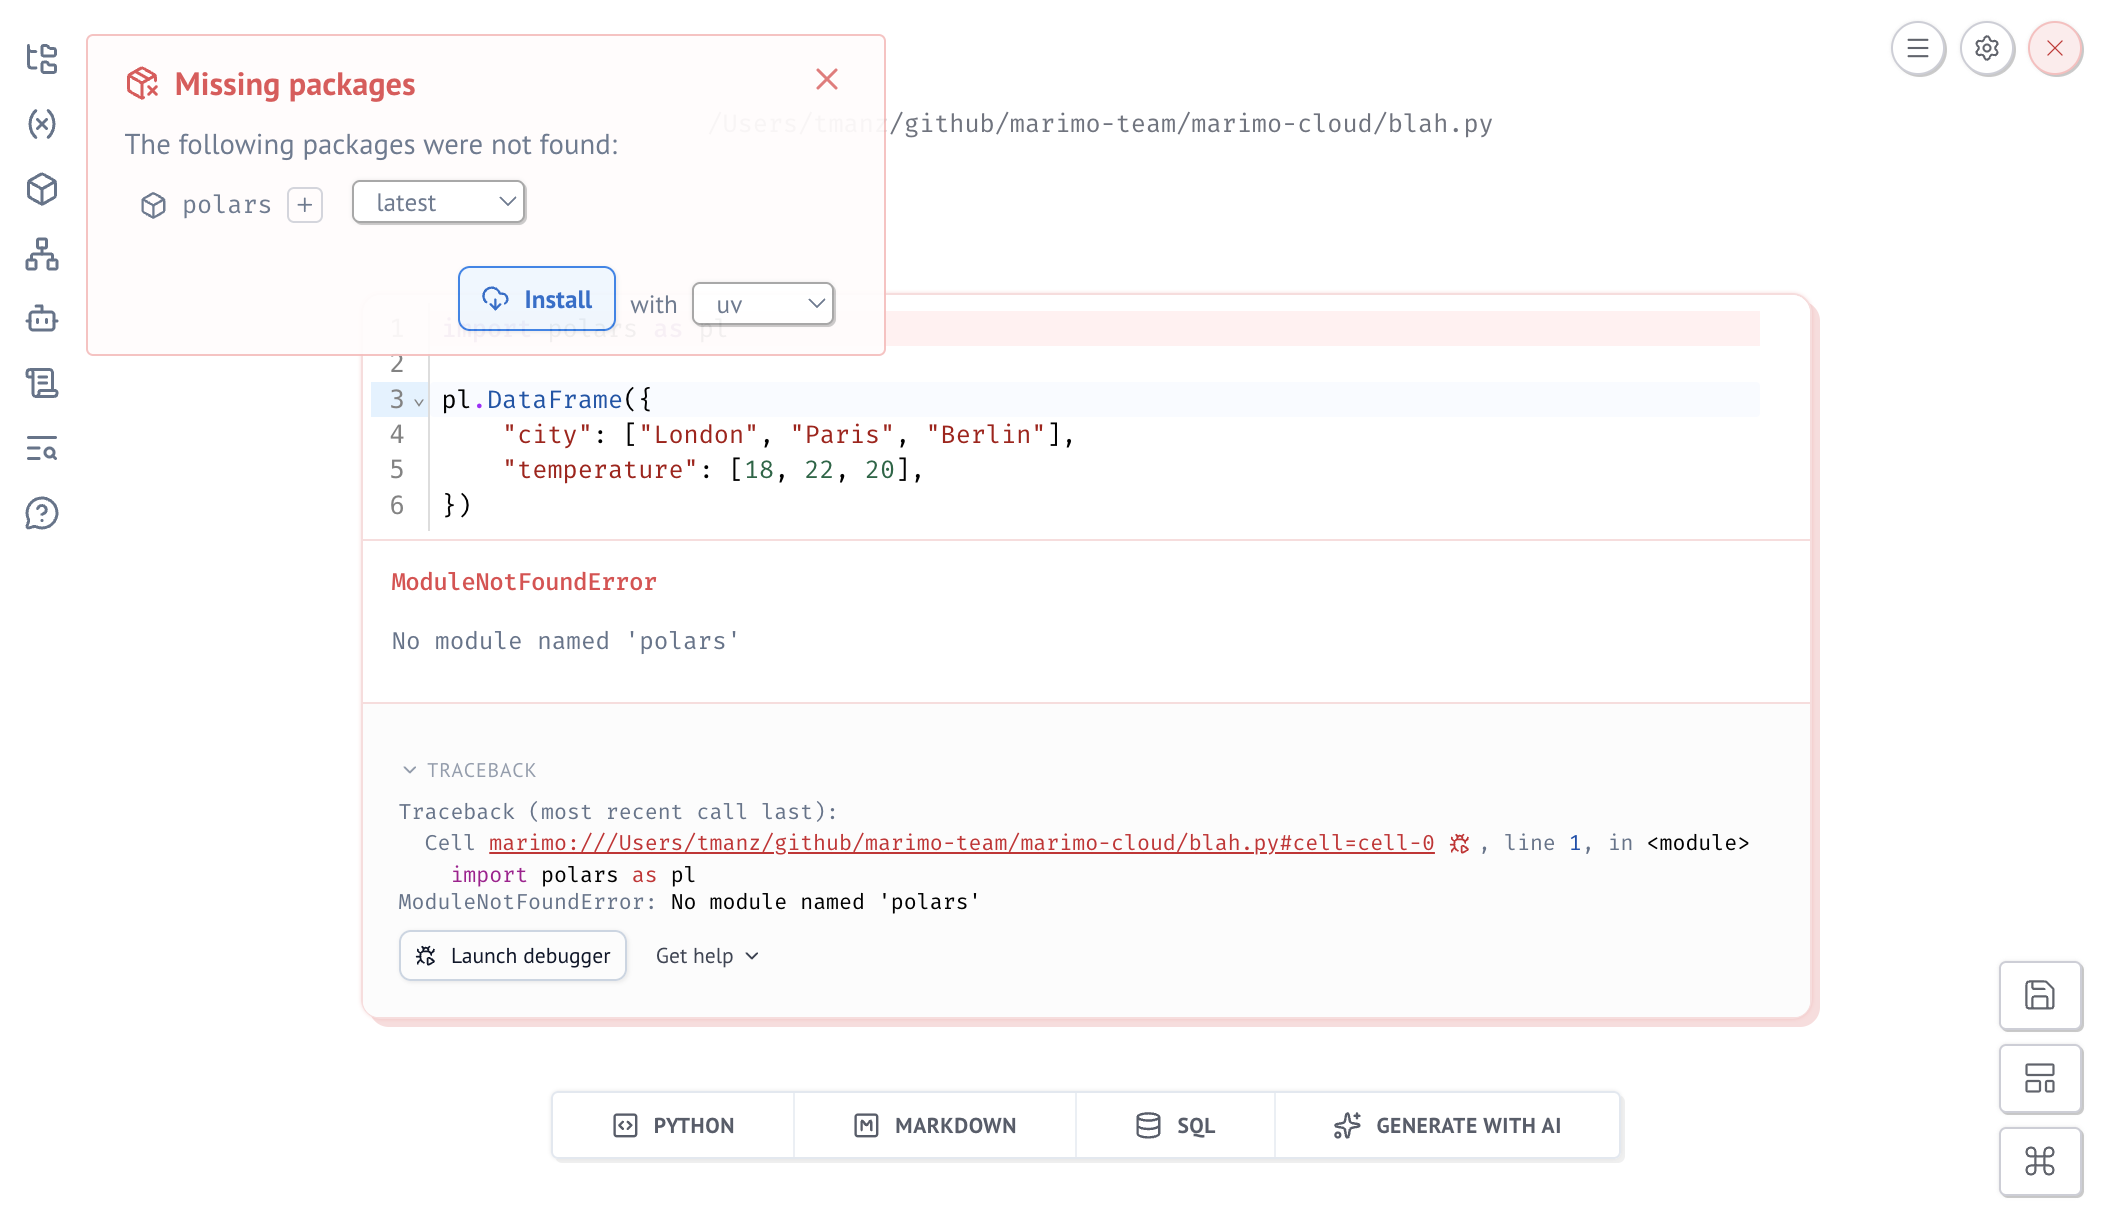Click the plus button next to polars
Viewport: 2112px width, 1220px height.
[305, 205]
